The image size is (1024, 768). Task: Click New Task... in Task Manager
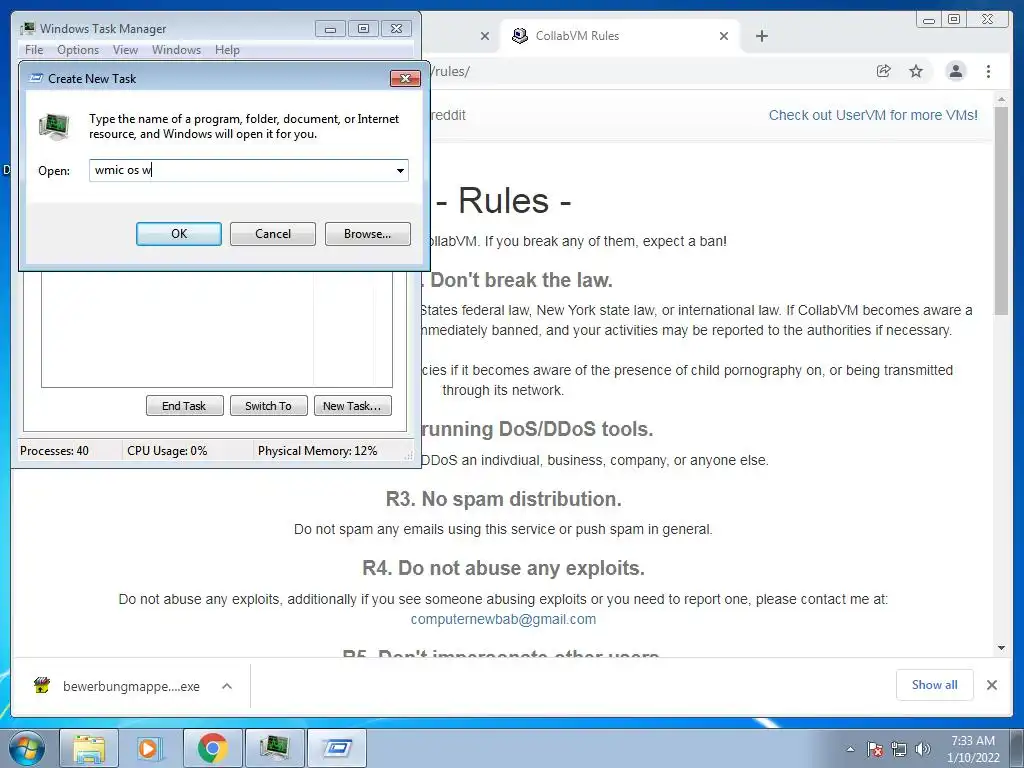coord(352,406)
